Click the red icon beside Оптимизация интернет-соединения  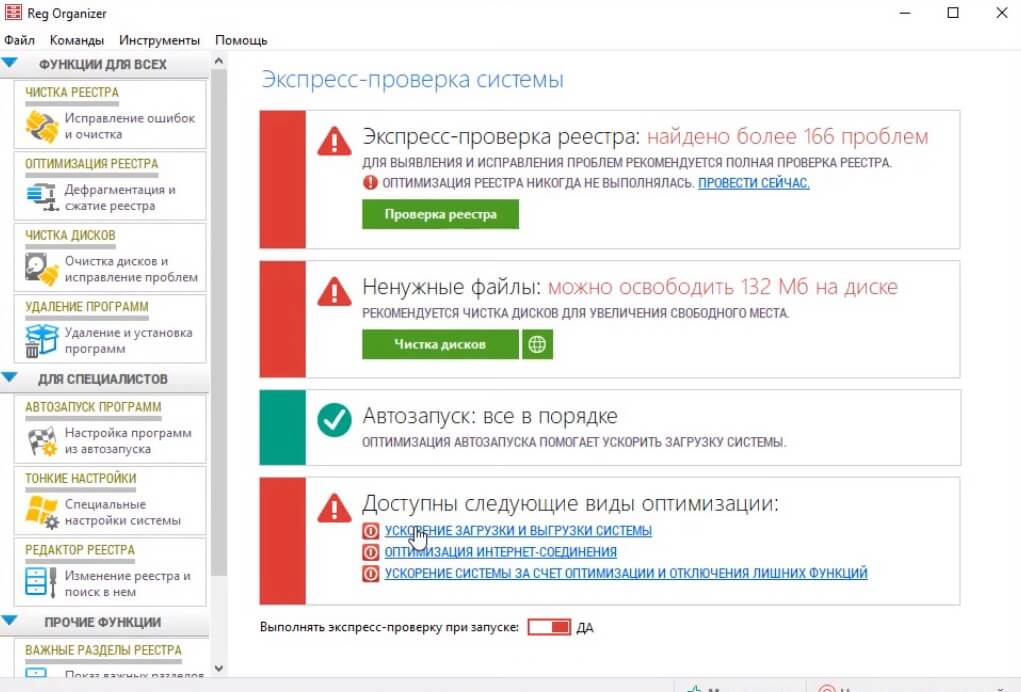(x=371, y=553)
